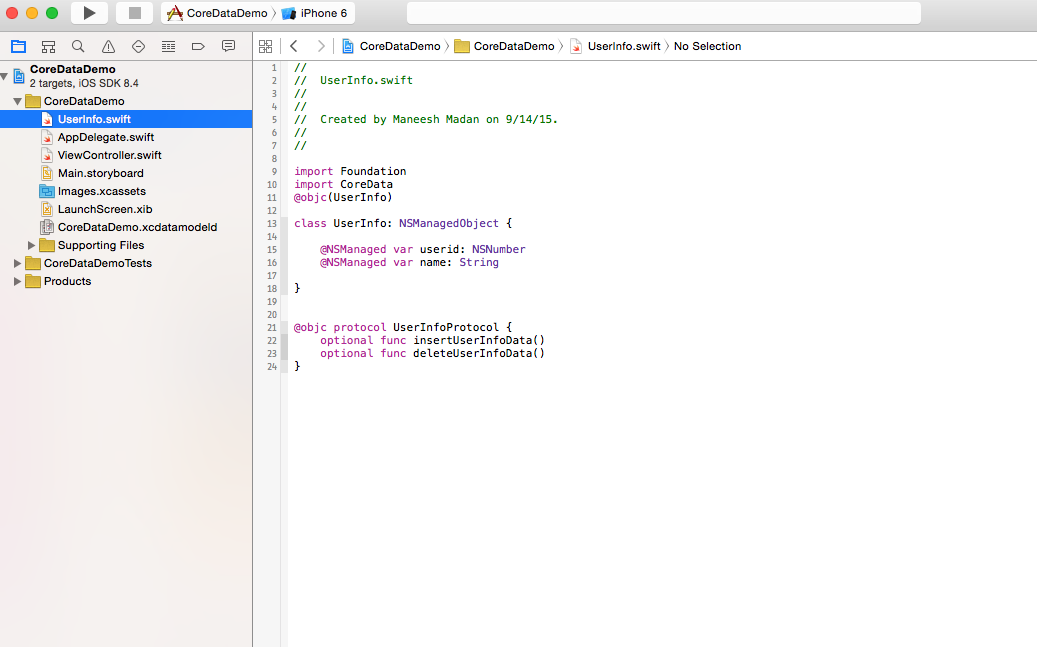Expand the Supporting Files group
This screenshot has height=647, width=1037.
pos(31,245)
